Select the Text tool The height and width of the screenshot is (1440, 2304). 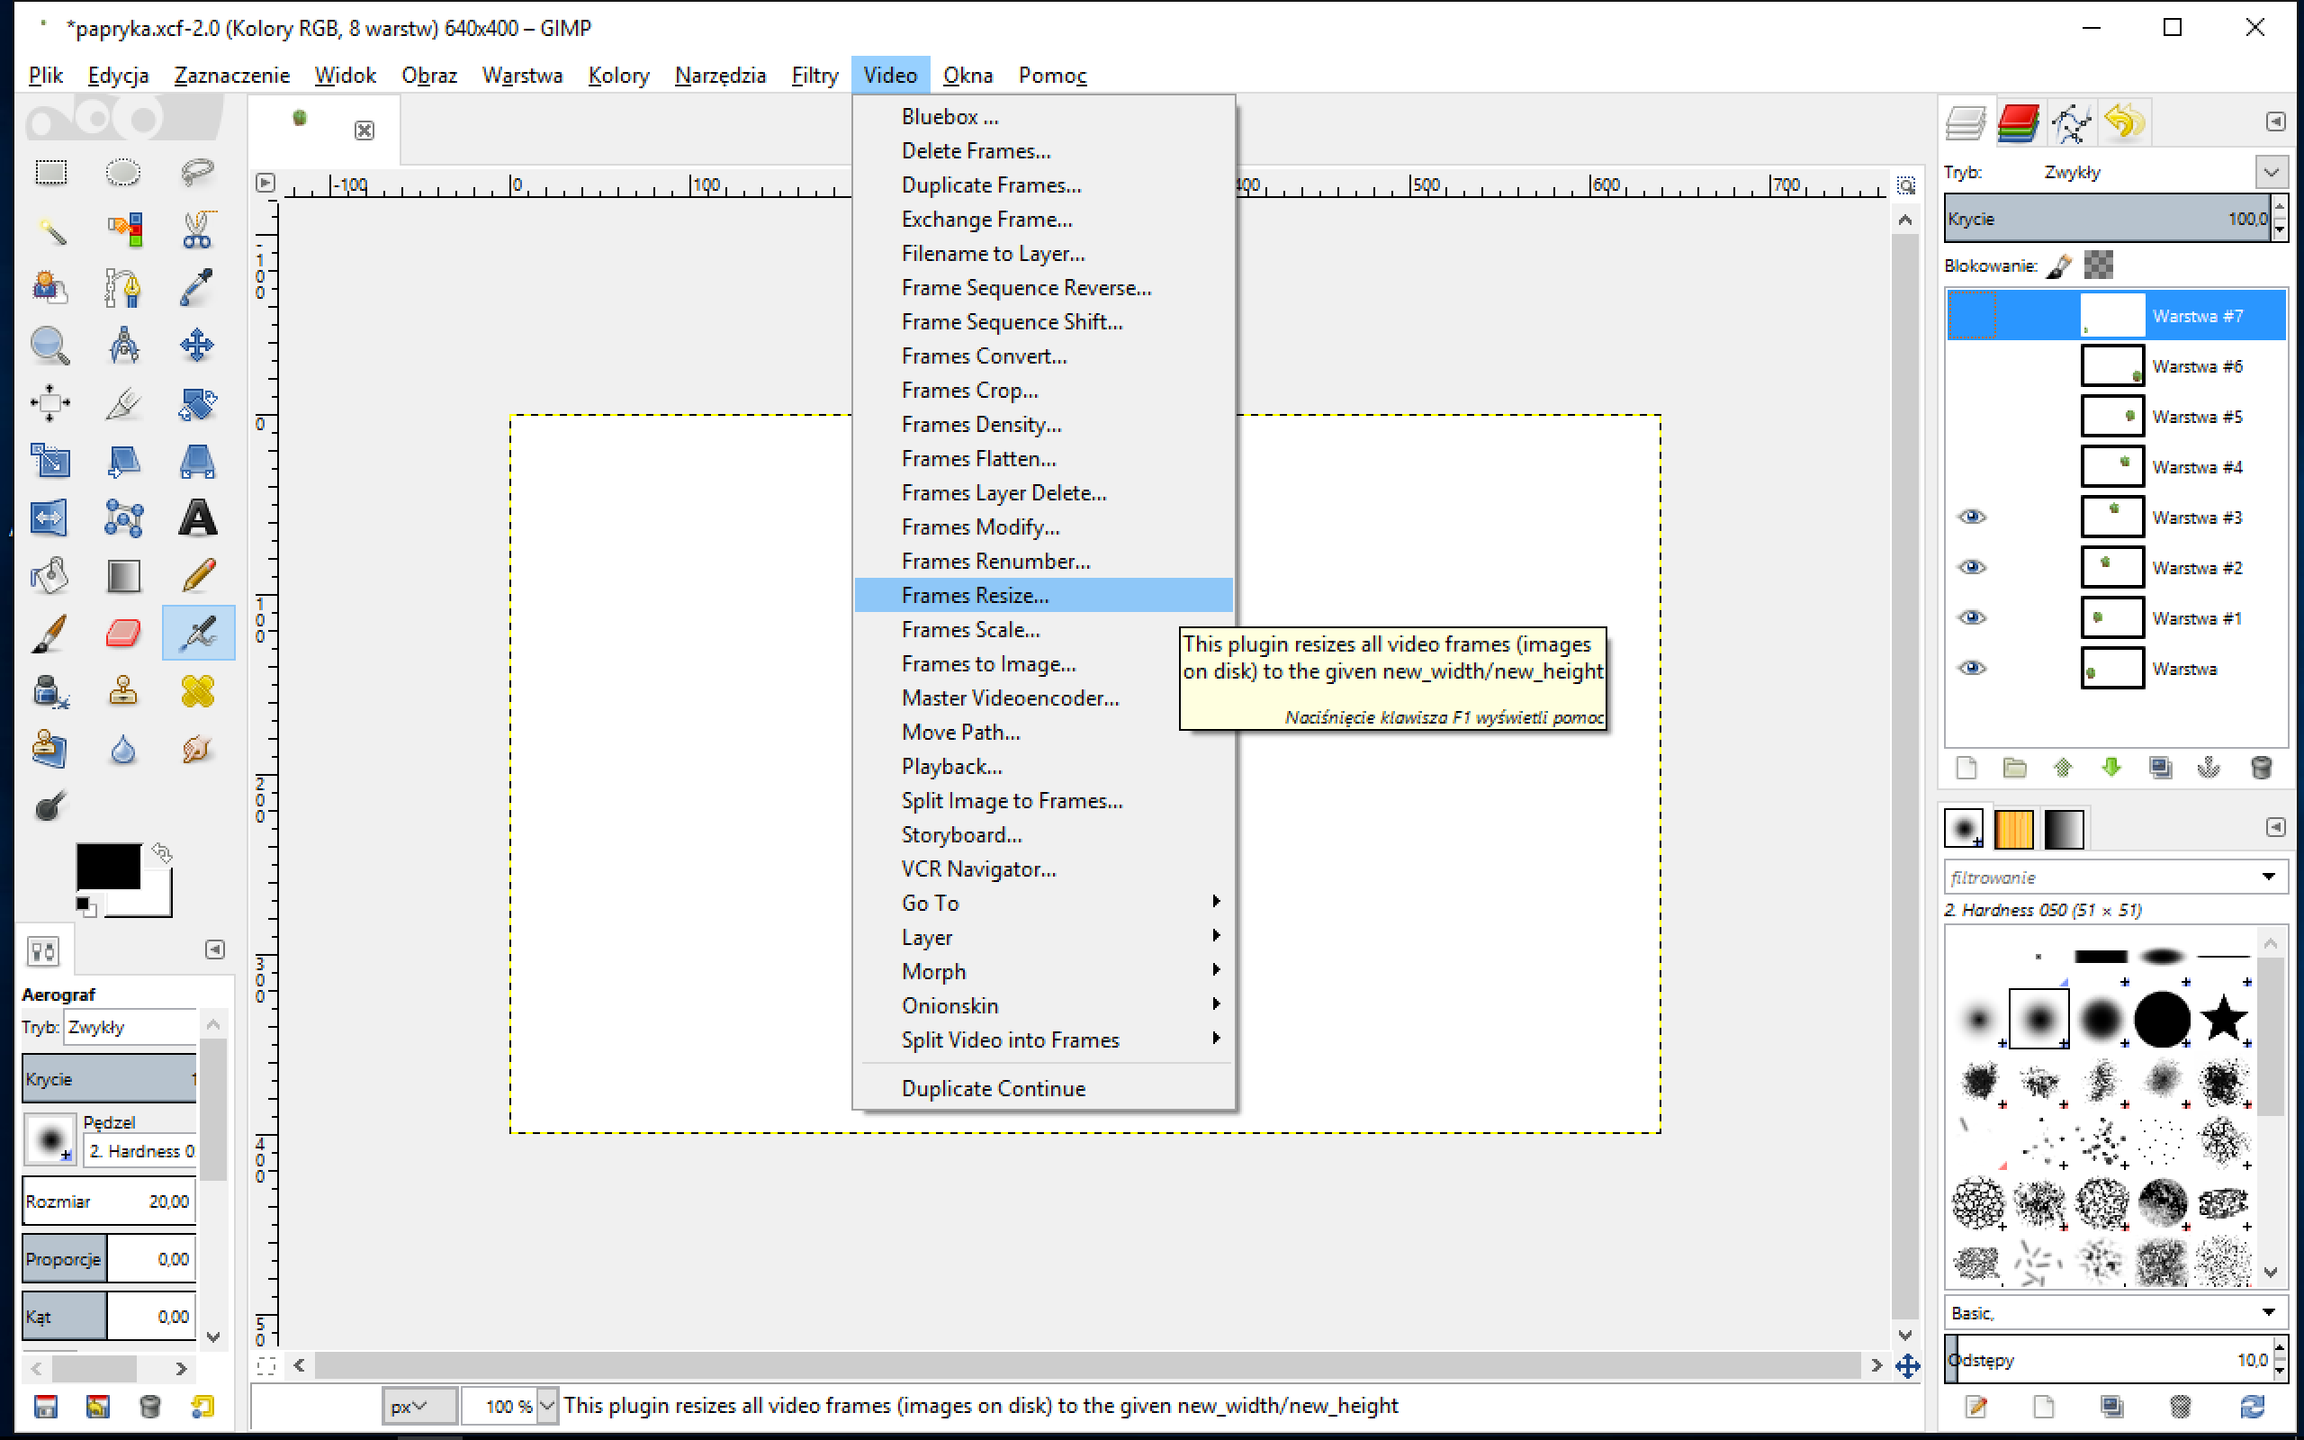197,518
